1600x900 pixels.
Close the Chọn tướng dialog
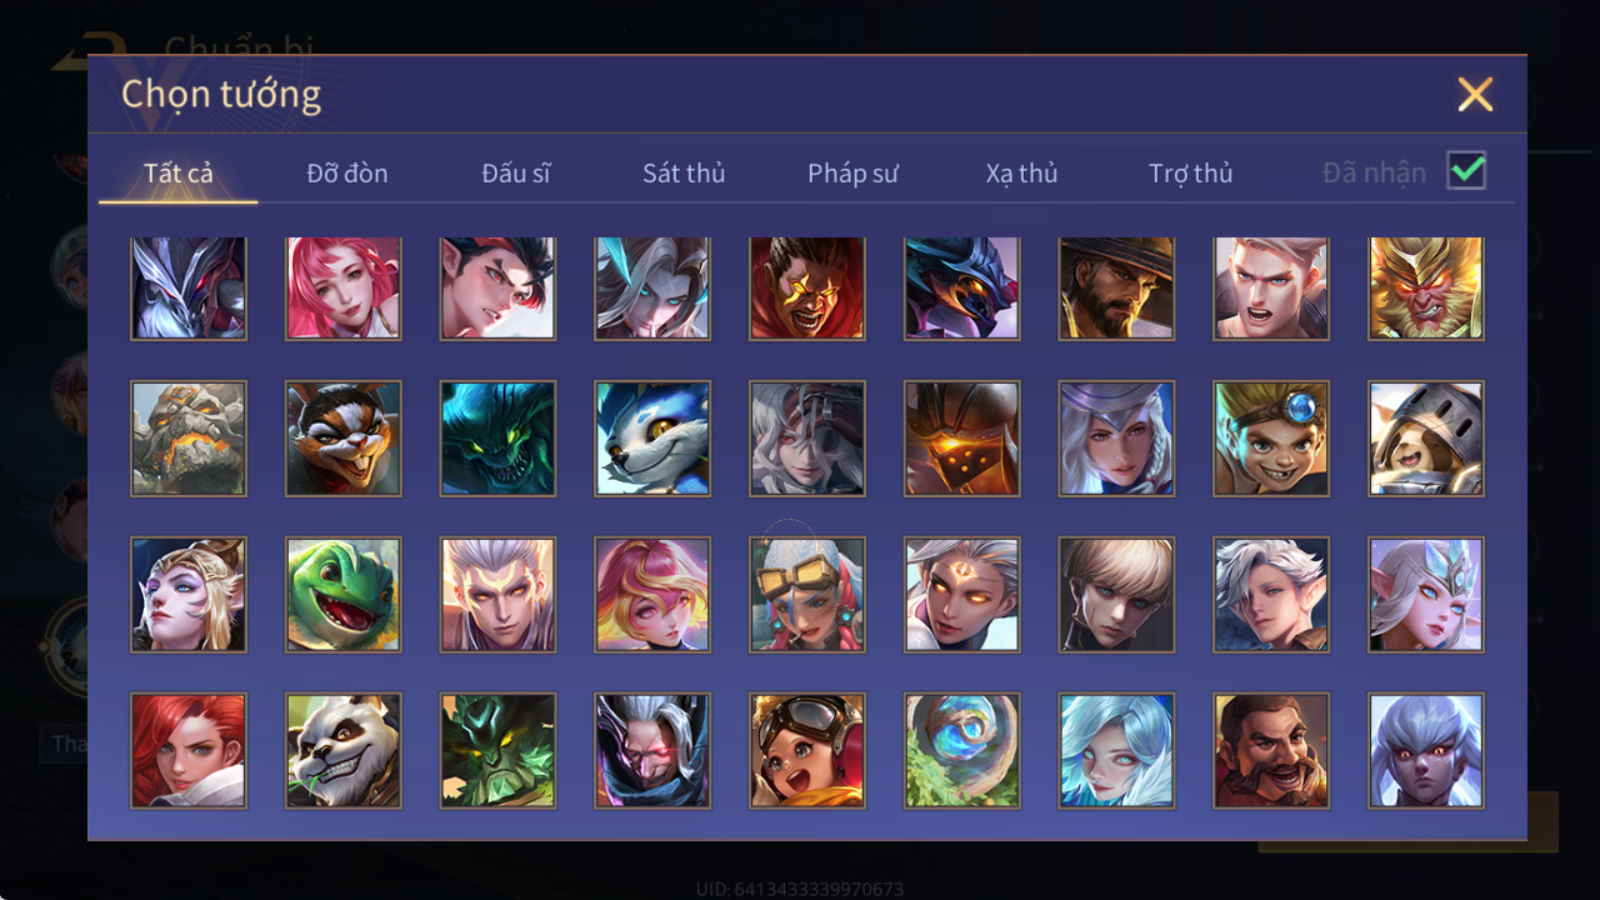click(1475, 95)
